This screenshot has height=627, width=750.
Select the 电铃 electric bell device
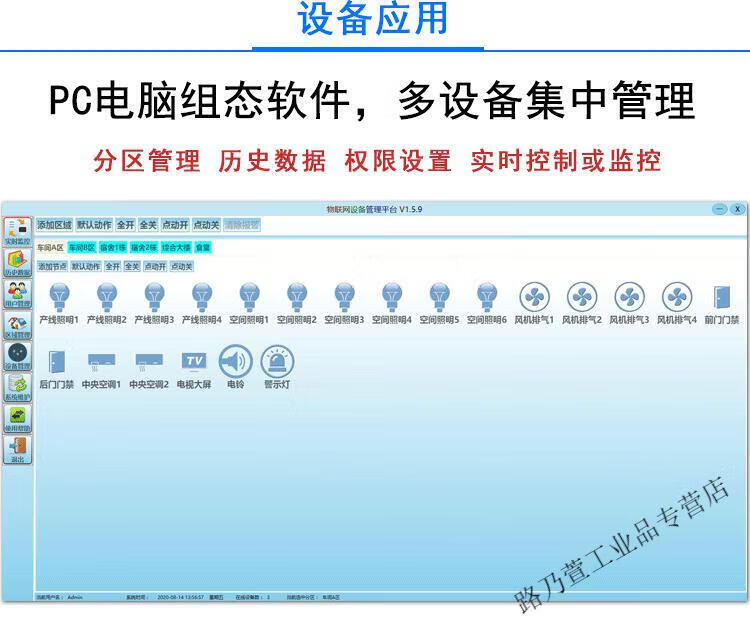235,361
